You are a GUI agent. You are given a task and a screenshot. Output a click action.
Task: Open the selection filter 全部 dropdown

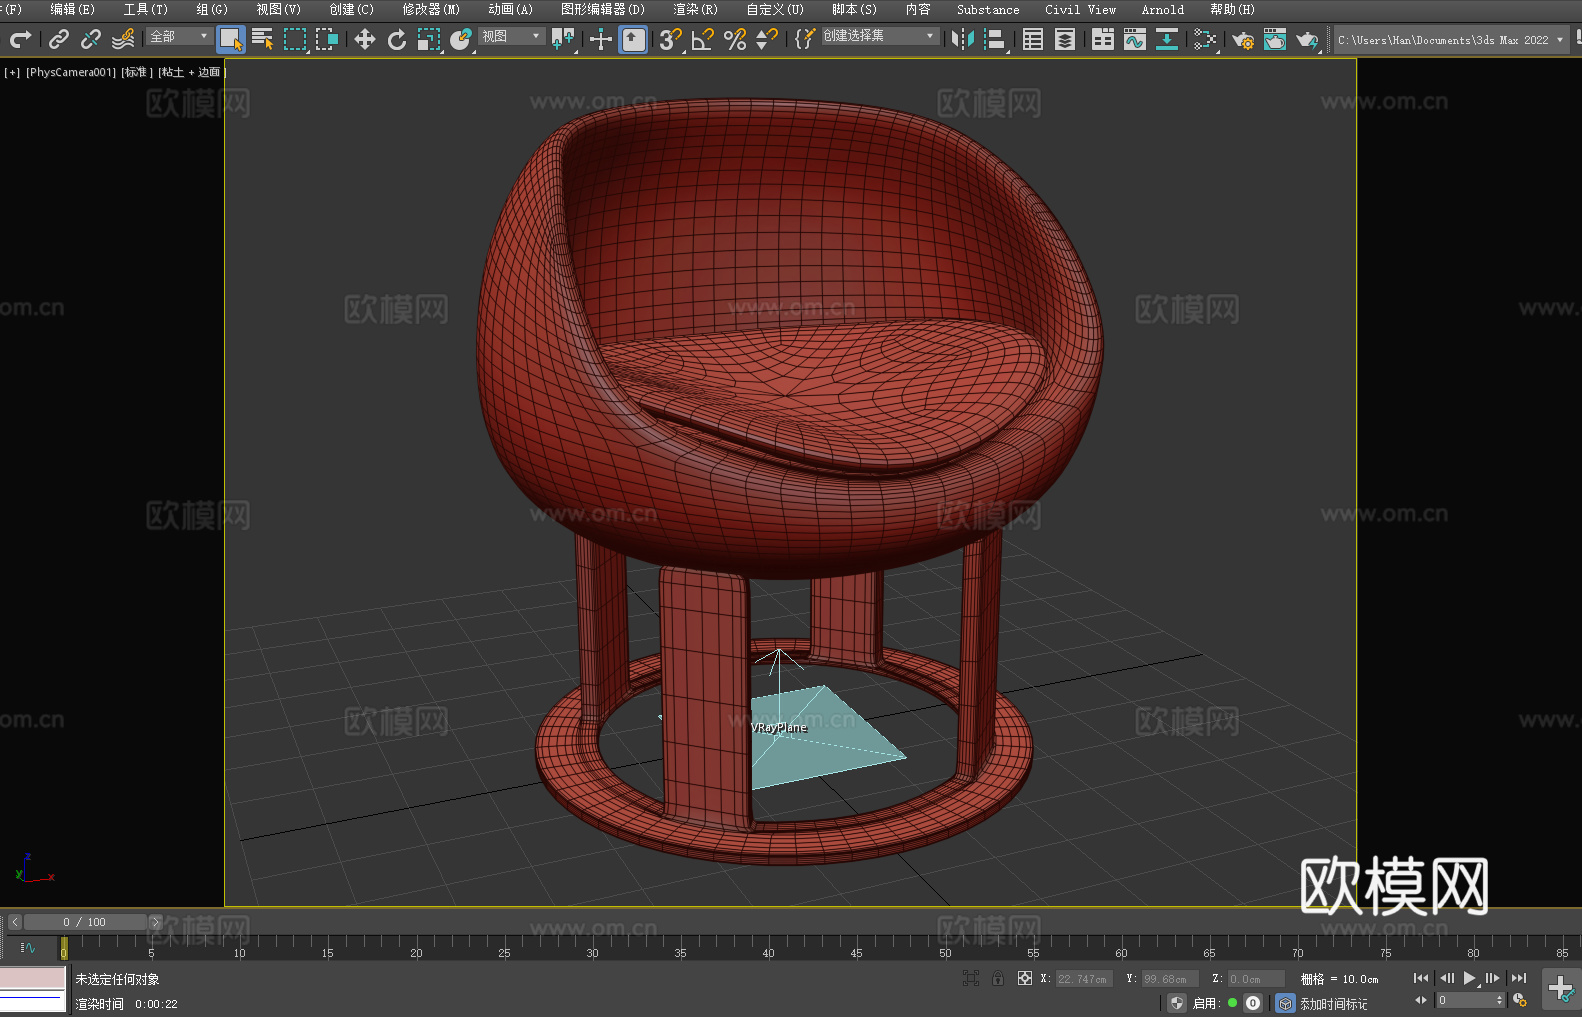click(x=179, y=36)
